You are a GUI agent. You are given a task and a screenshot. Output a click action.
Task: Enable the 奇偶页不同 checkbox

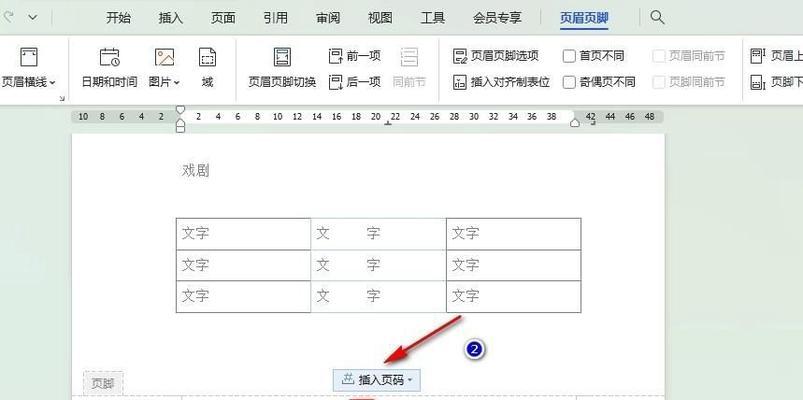569,82
